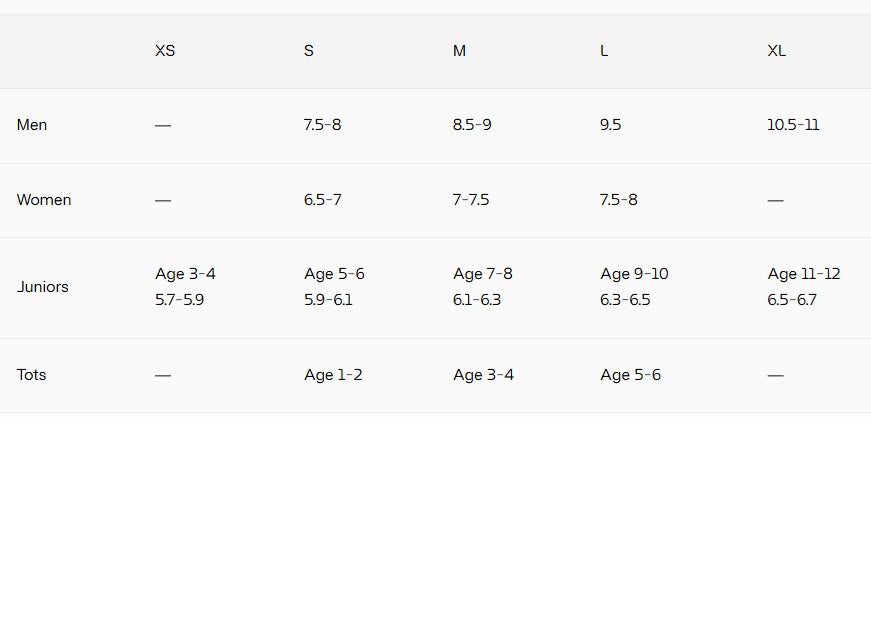The image size is (871, 644).
Task: Select the Juniors row label
Action: click(x=43, y=287)
